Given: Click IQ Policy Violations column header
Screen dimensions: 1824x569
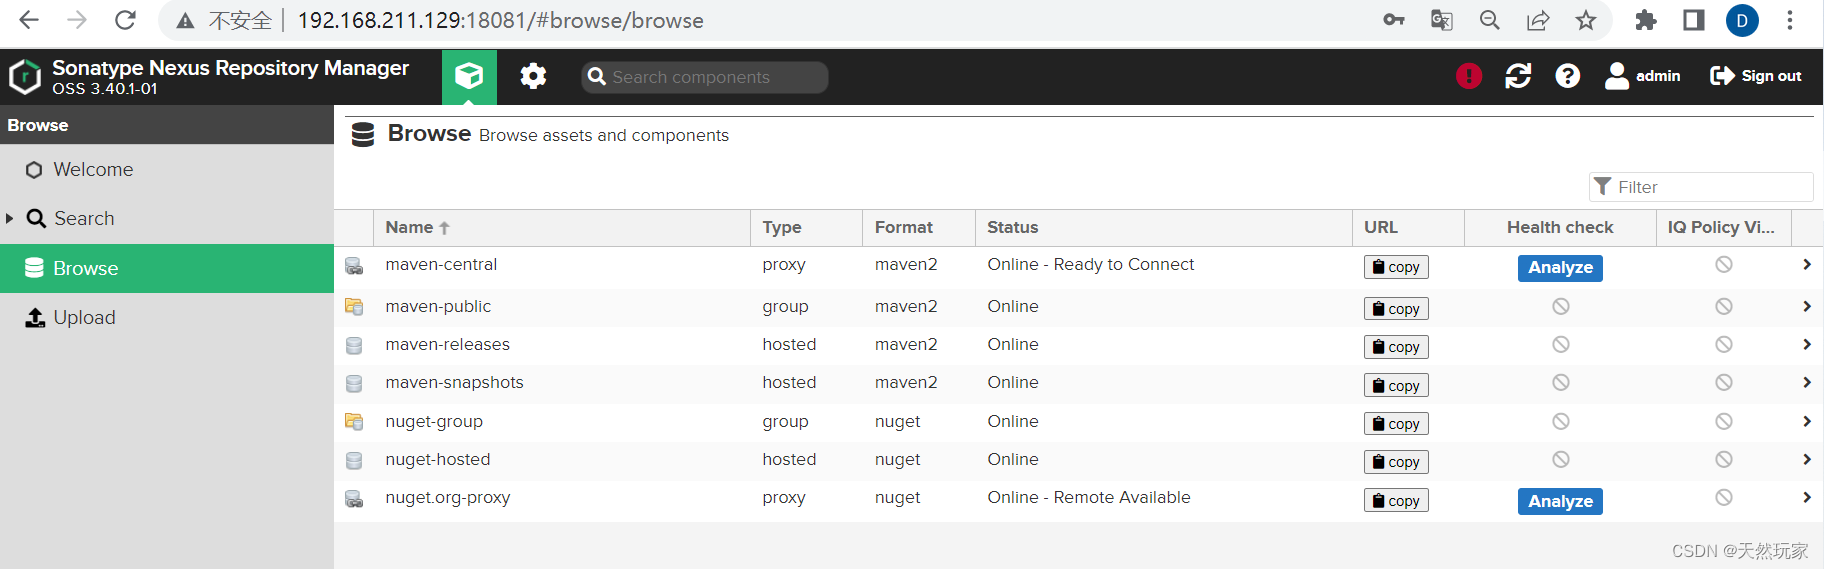Looking at the screenshot, I should (1723, 227).
